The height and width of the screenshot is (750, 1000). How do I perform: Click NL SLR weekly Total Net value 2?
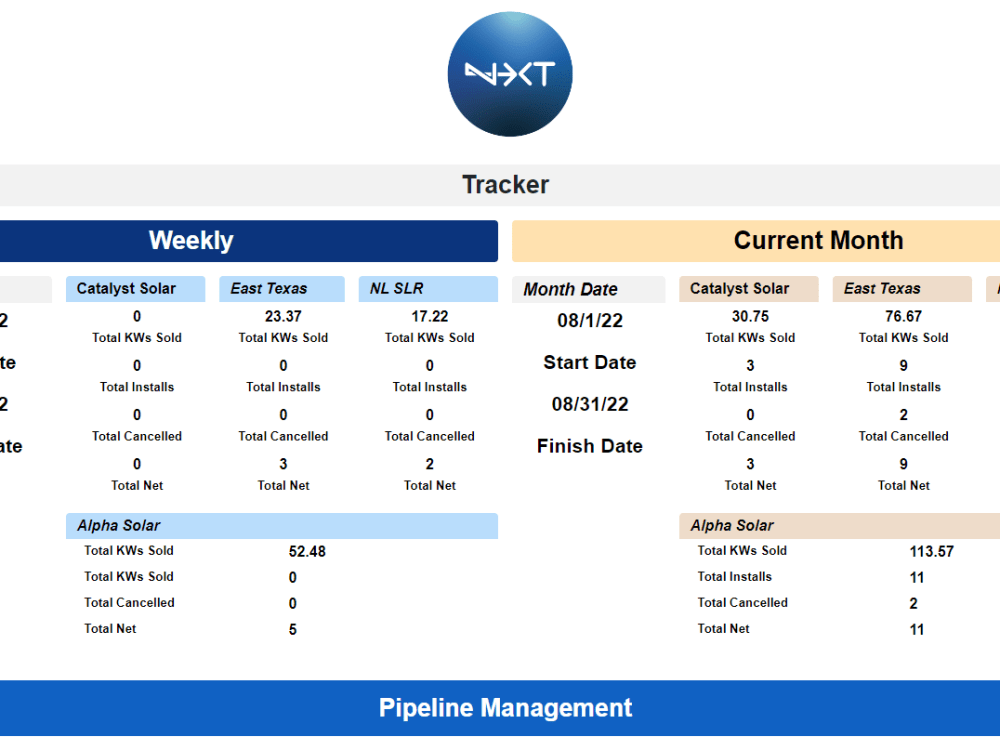[x=430, y=464]
